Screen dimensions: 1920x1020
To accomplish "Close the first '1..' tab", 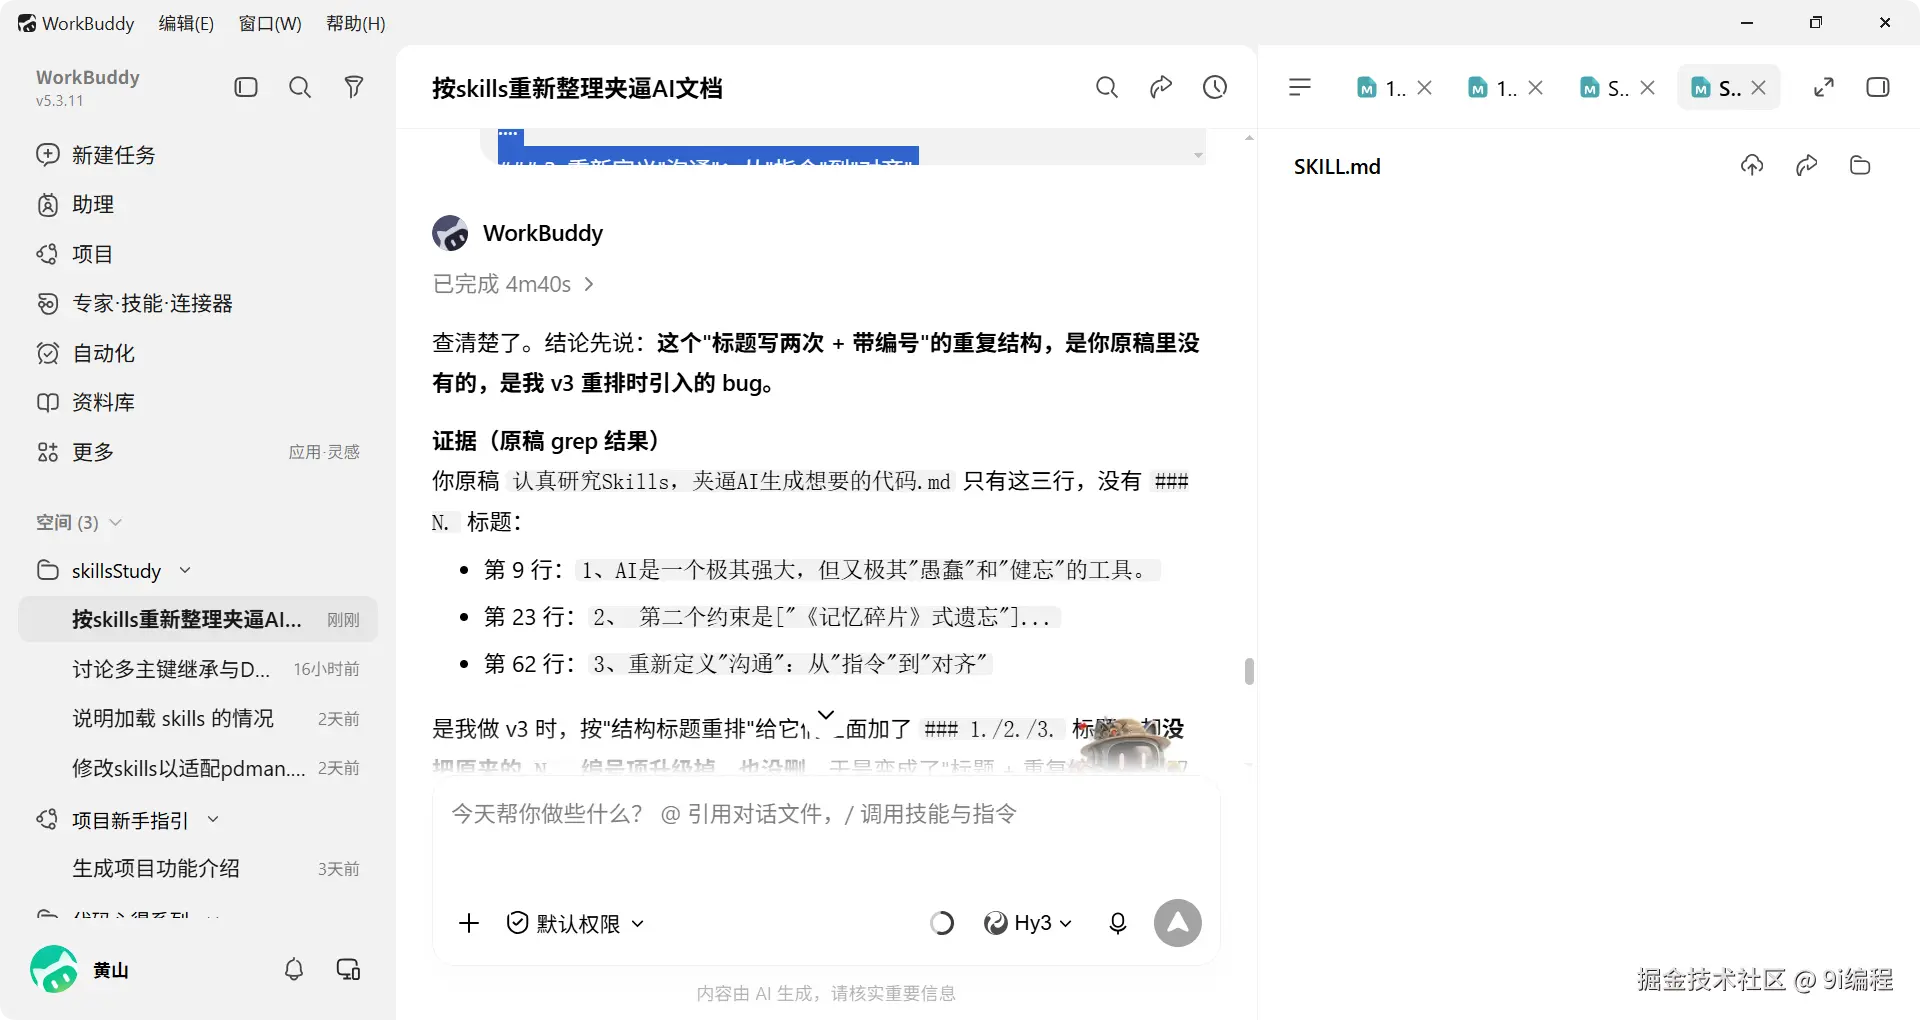I will [x=1425, y=88].
